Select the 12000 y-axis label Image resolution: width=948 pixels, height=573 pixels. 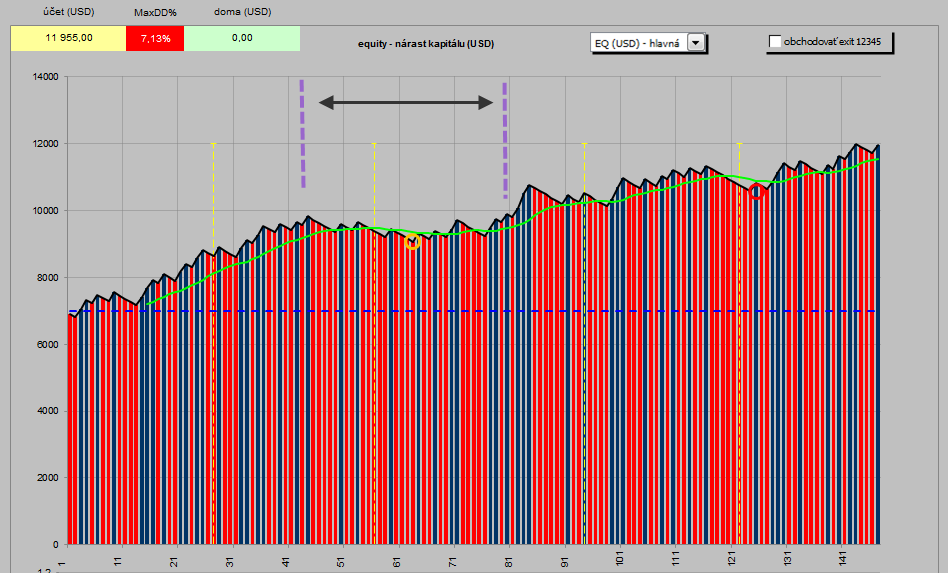[46, 144]
